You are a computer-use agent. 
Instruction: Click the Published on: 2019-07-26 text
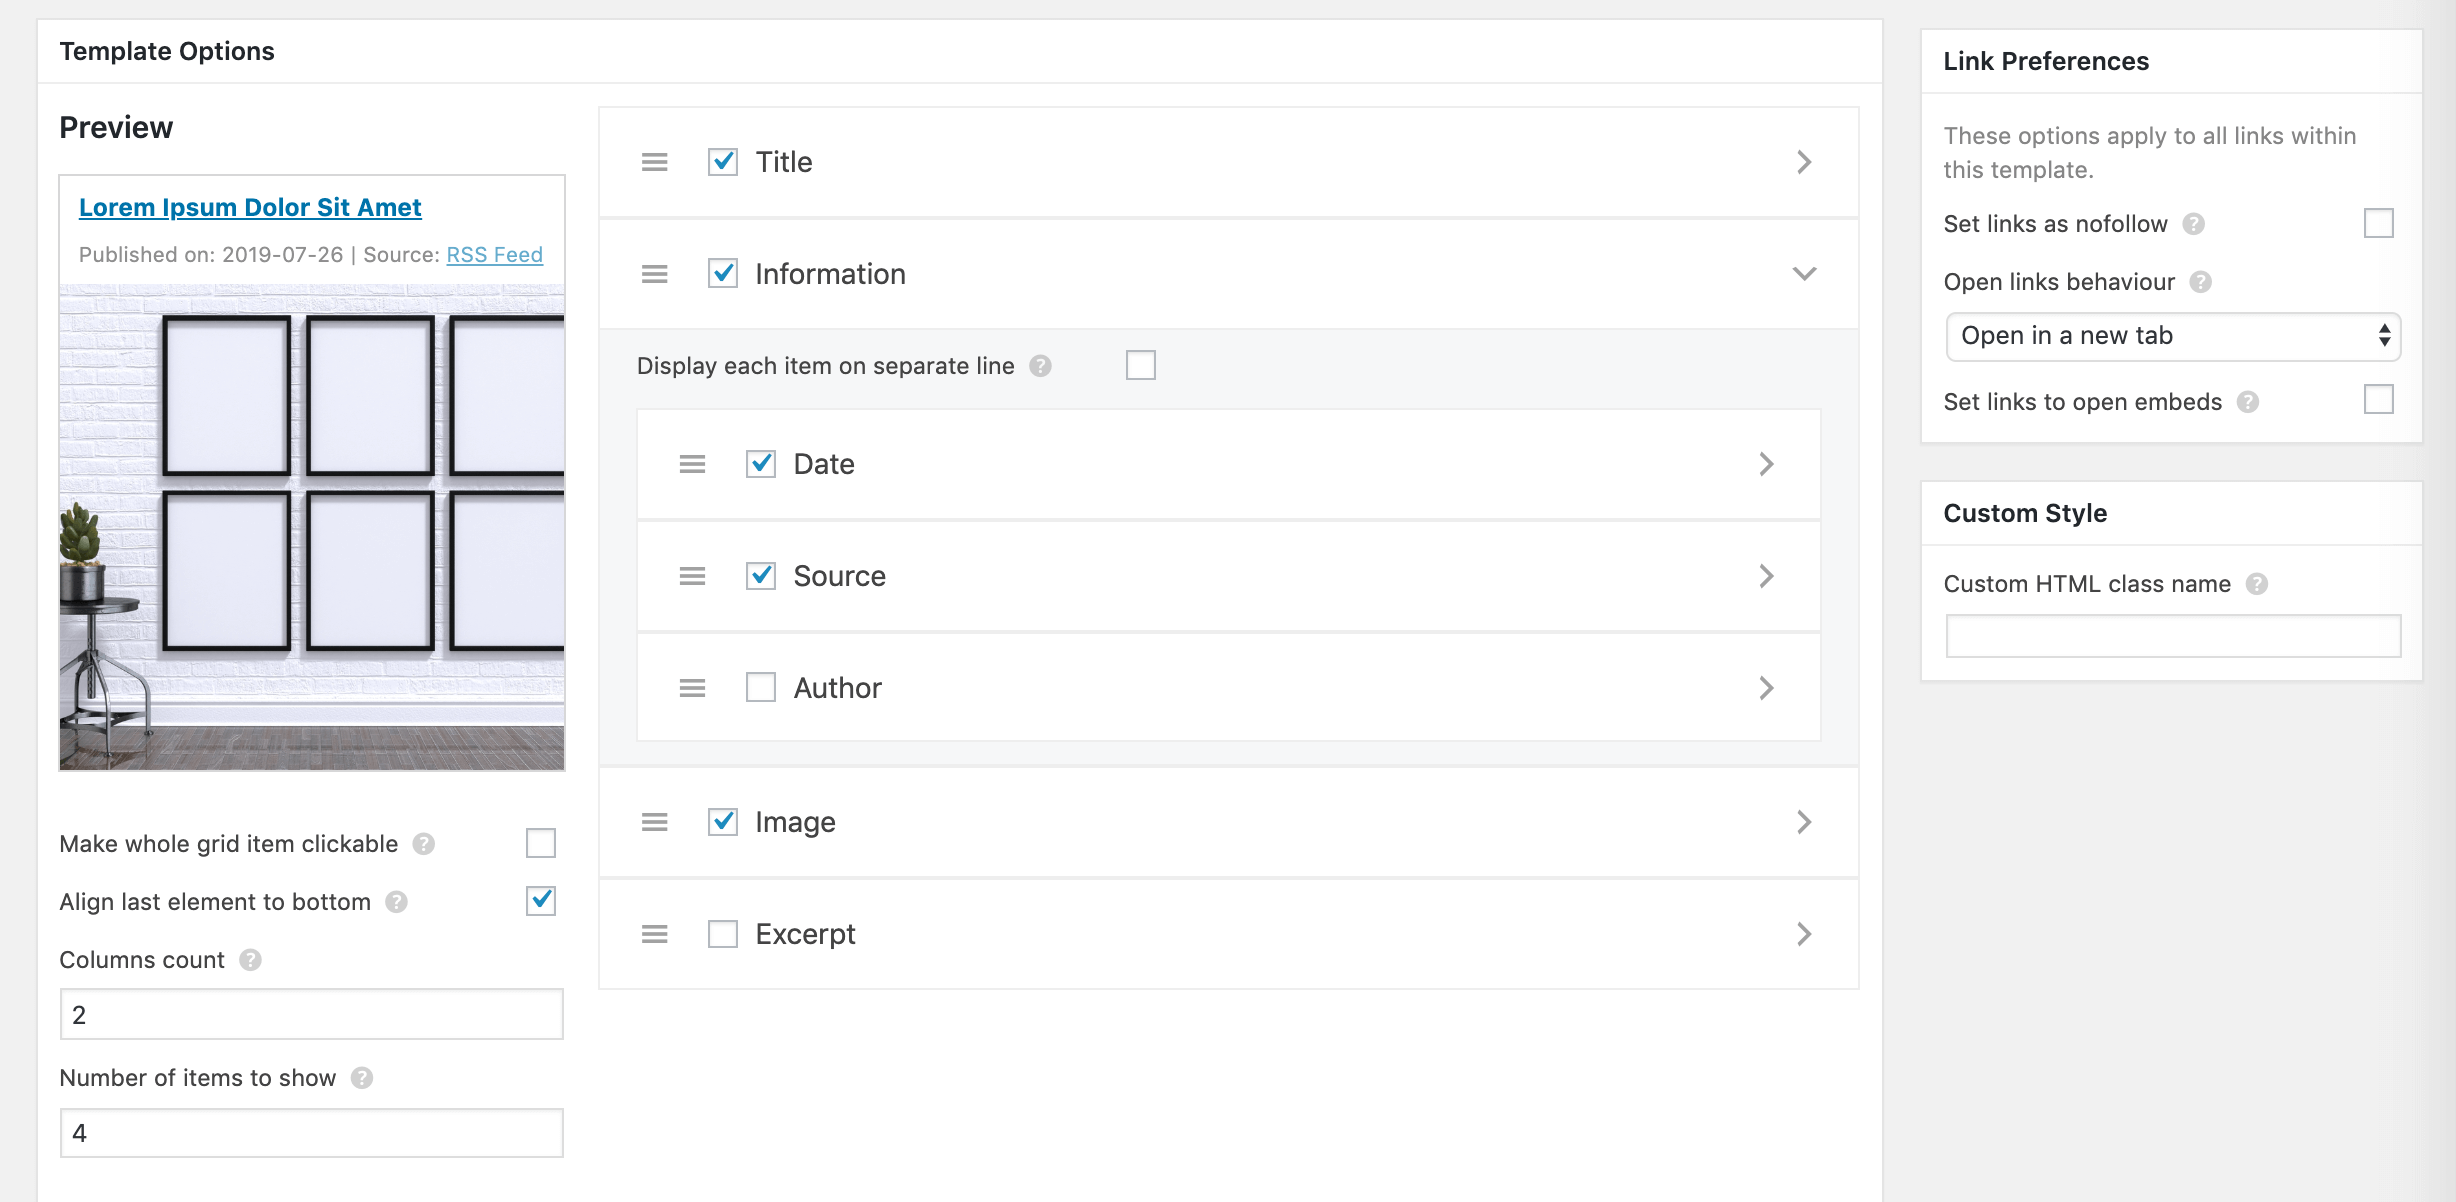pyautogui.click(x=211, y=255)
